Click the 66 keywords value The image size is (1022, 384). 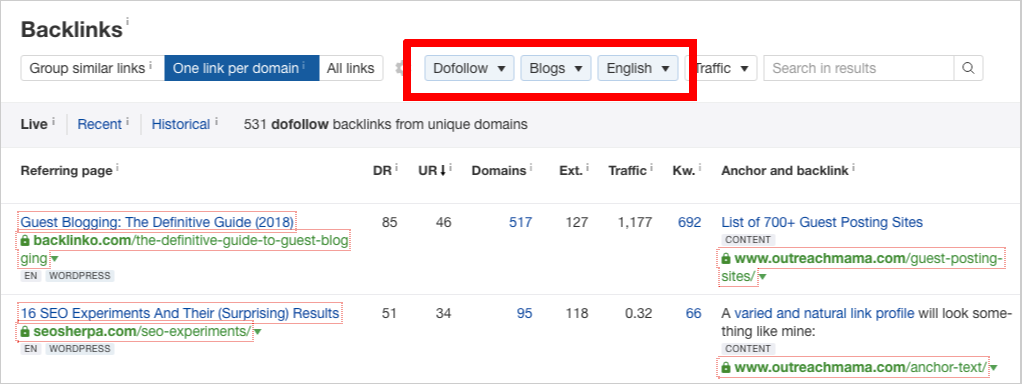(694, 314)
